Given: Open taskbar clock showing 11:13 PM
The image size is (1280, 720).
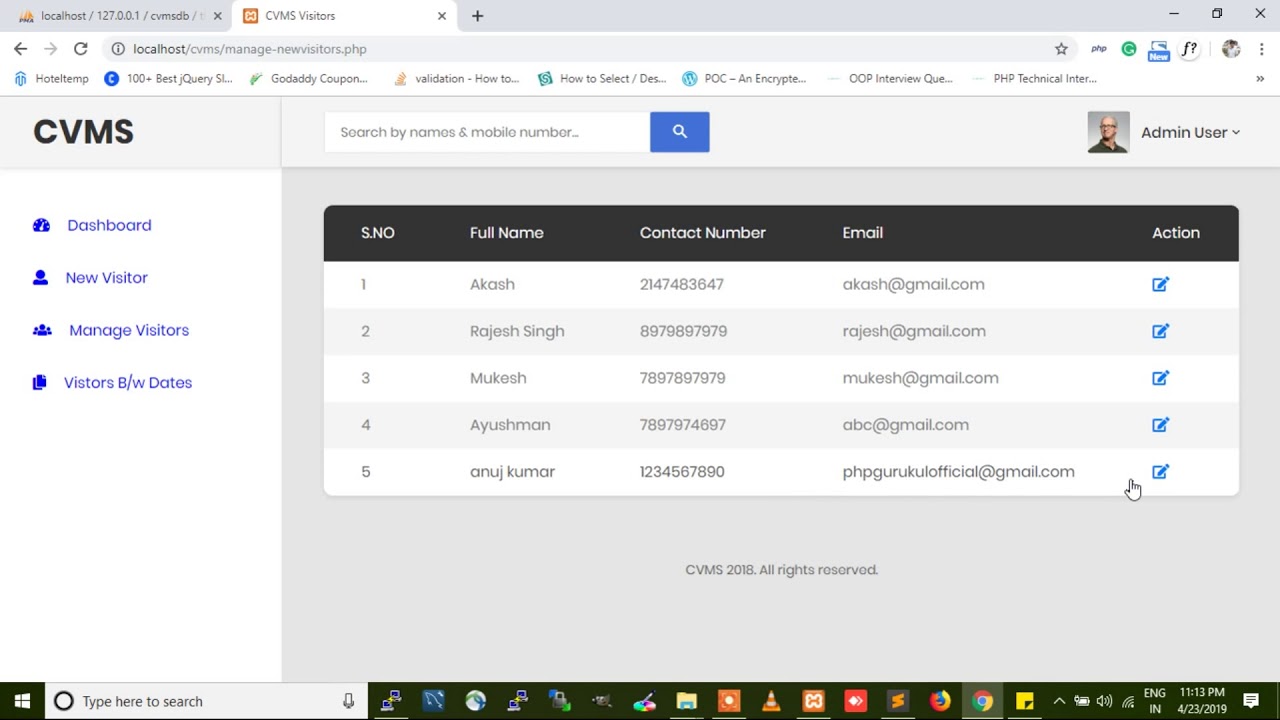Looking at the screenshot, I should tap(1202, 701).
